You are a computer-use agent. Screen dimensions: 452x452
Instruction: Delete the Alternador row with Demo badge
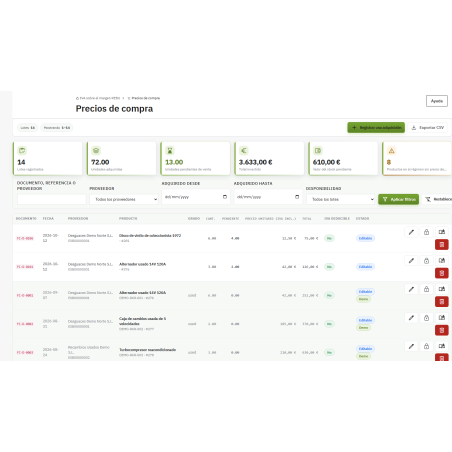pyautogui.click(x=442, y=301)
